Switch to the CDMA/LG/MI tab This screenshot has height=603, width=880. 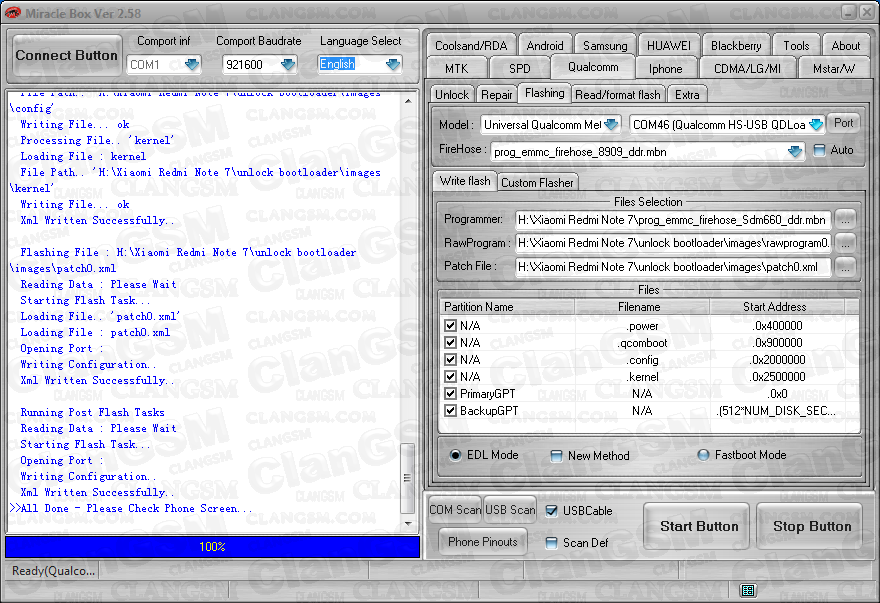(747, 68)
